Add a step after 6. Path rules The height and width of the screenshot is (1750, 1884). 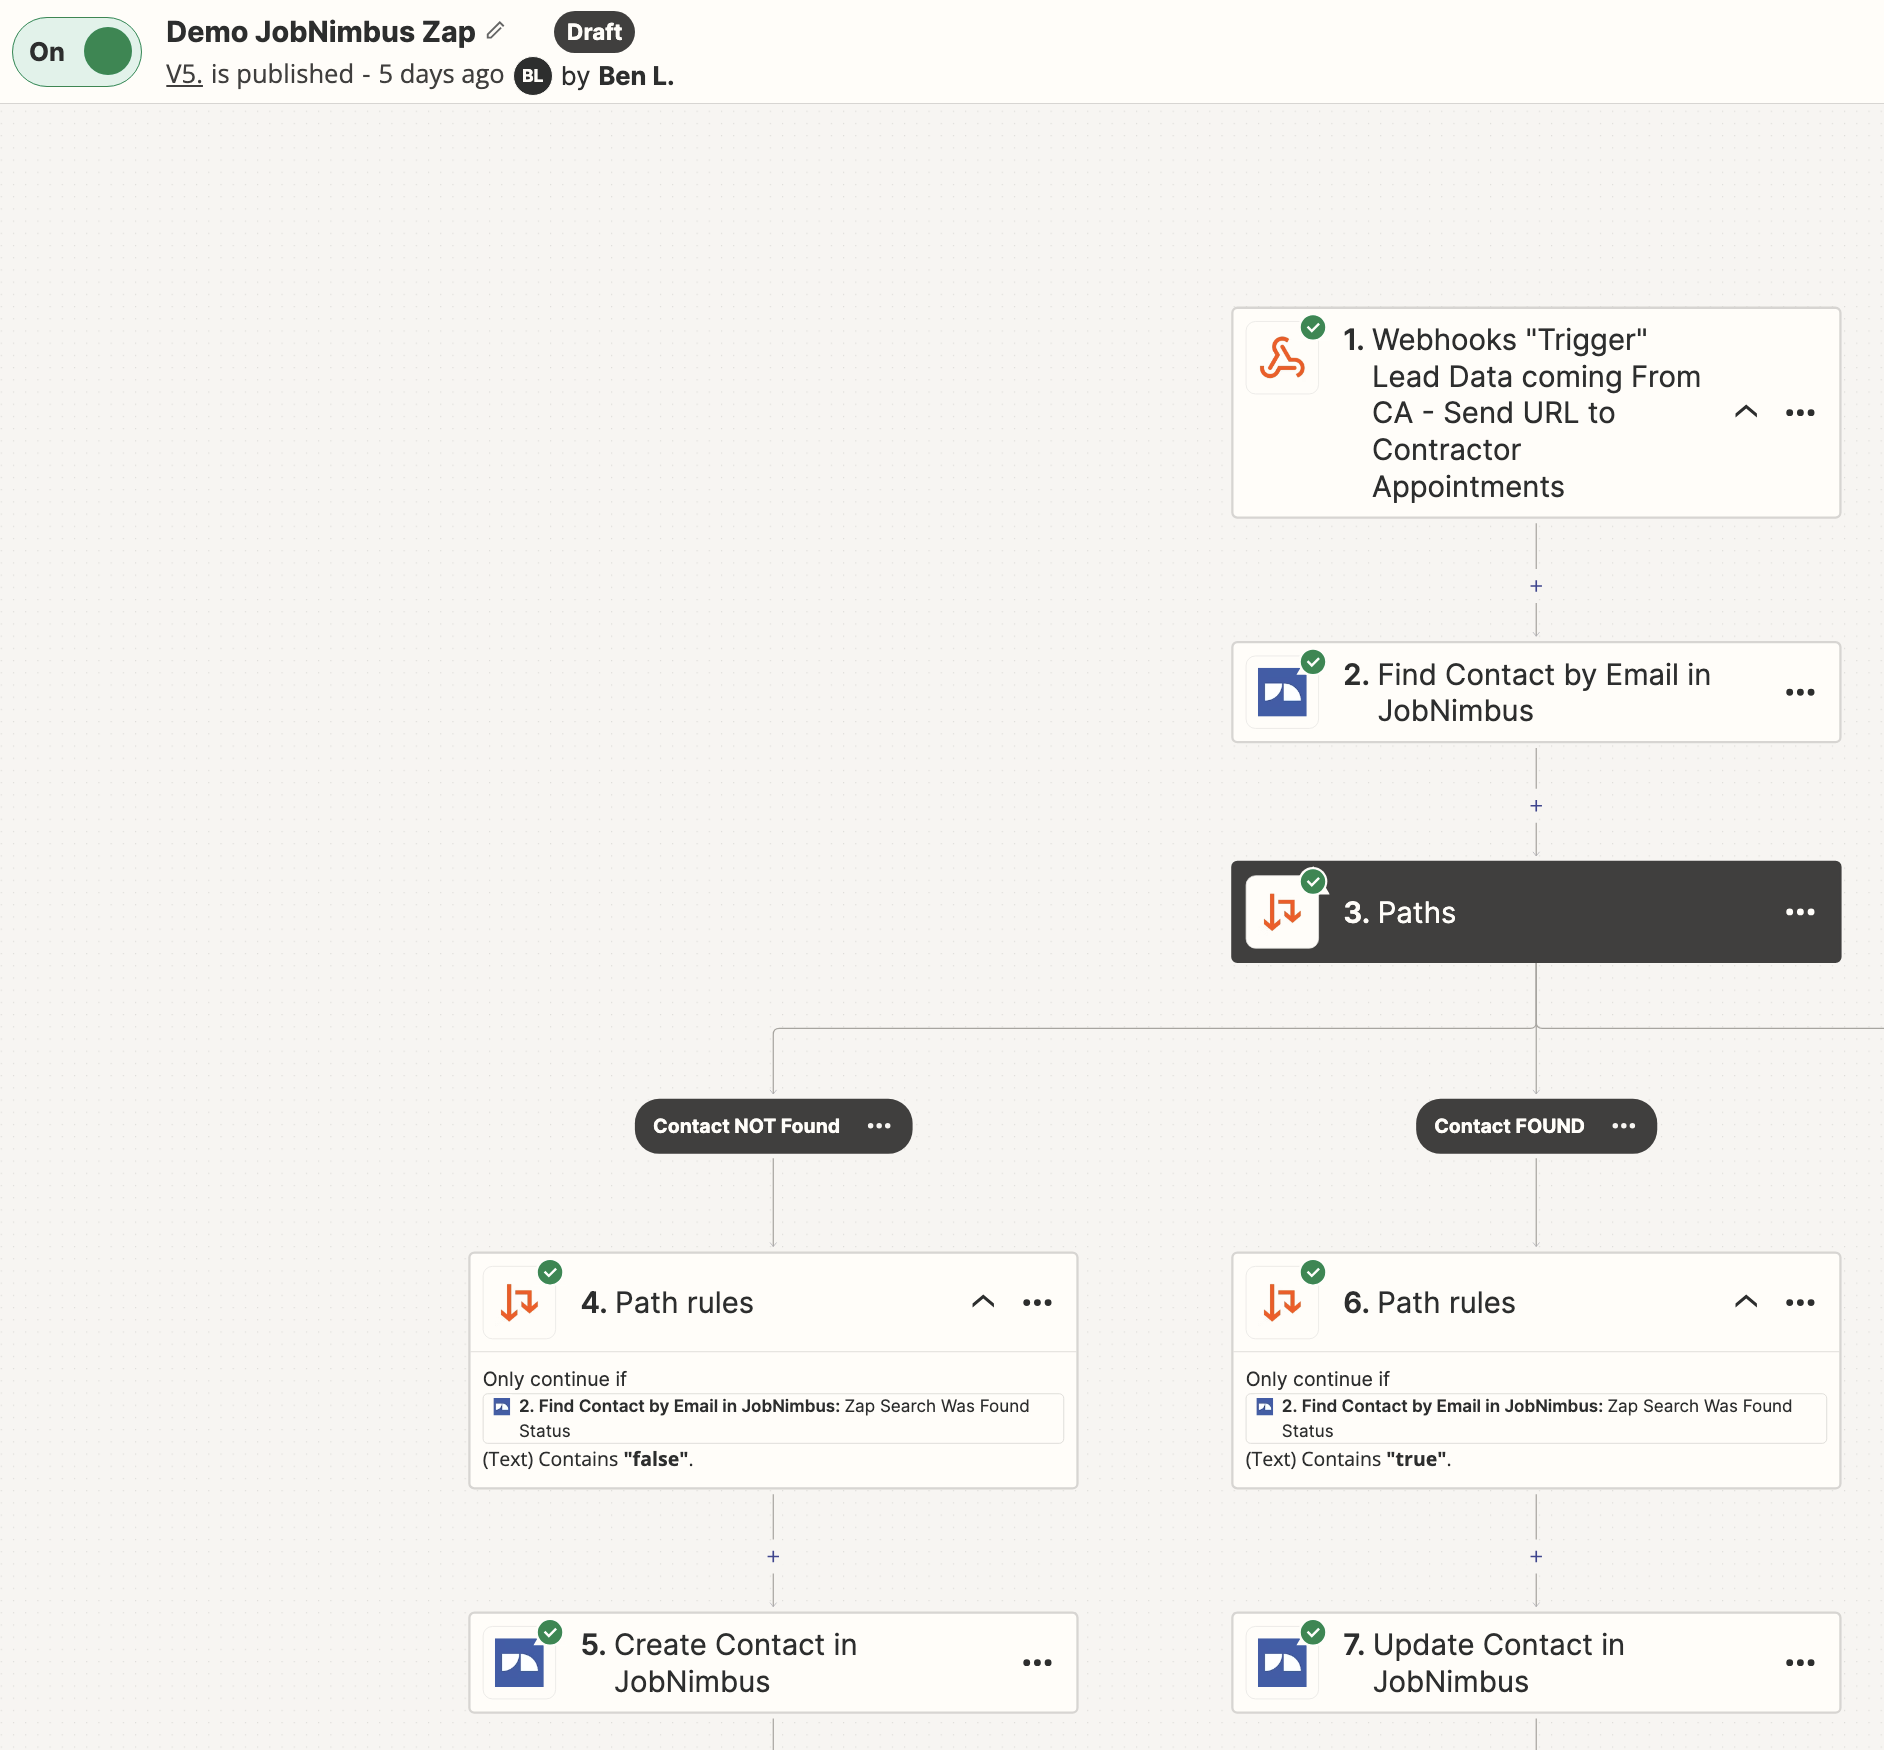[1536, 1557]
